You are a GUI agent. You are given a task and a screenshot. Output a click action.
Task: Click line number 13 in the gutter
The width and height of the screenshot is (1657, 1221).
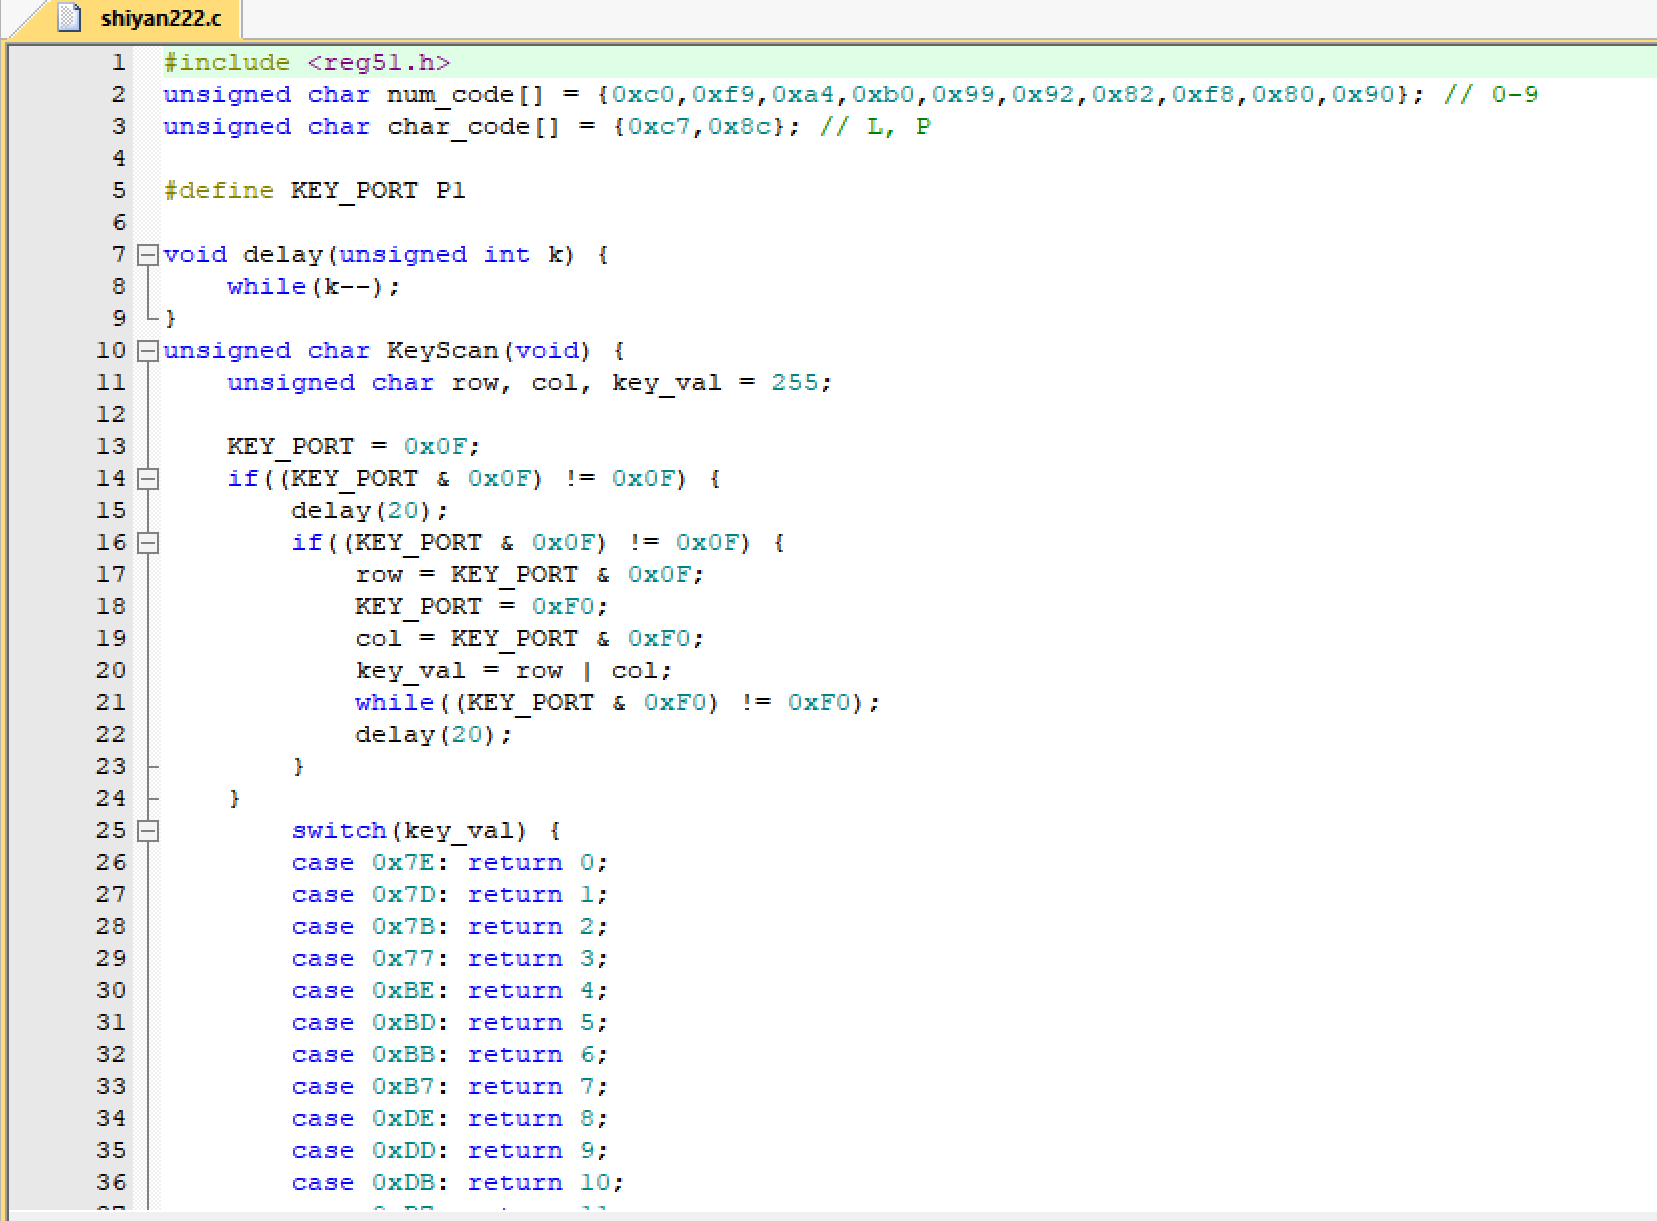point(111,446)
